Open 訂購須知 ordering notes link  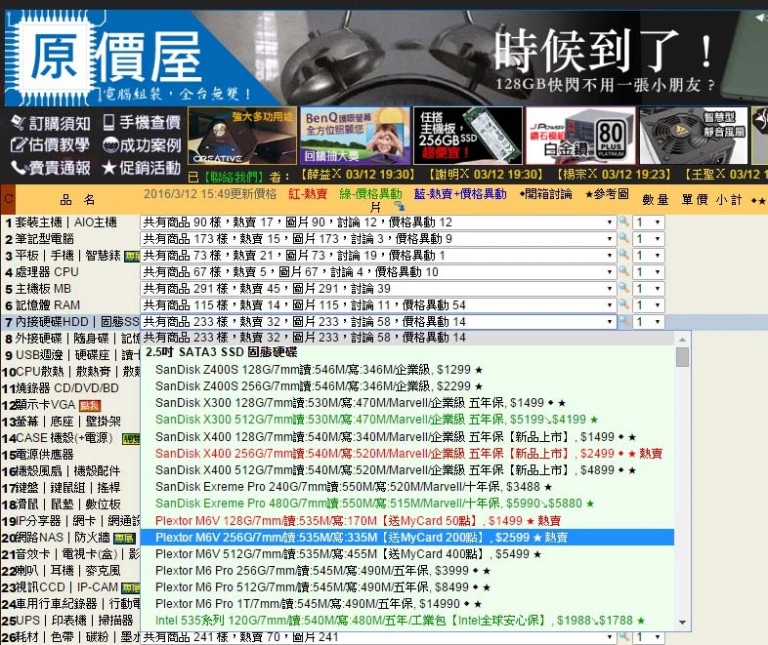pyautogui.click(x=51, y=123)
